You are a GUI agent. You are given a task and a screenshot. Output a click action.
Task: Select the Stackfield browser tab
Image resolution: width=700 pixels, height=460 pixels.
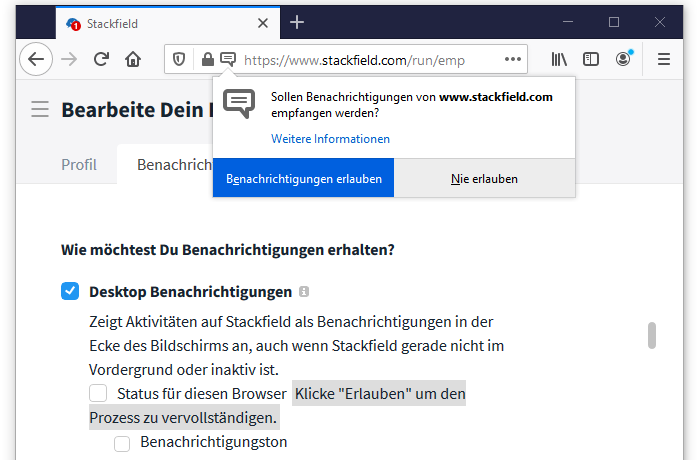click(168, 23)
